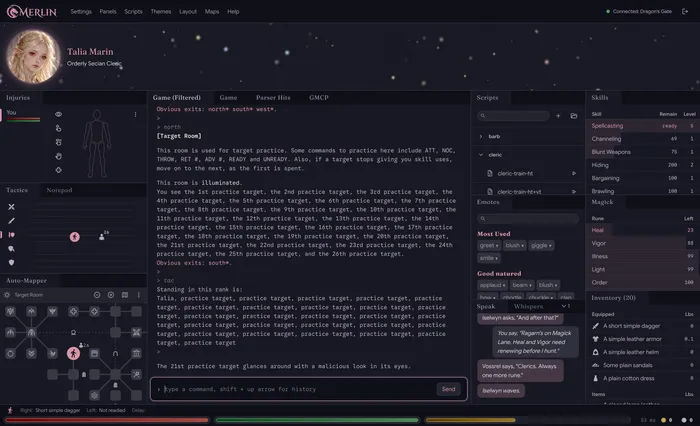Open the Settings menu
Screen dimensions: 700x426
click(x=81, y=12)
